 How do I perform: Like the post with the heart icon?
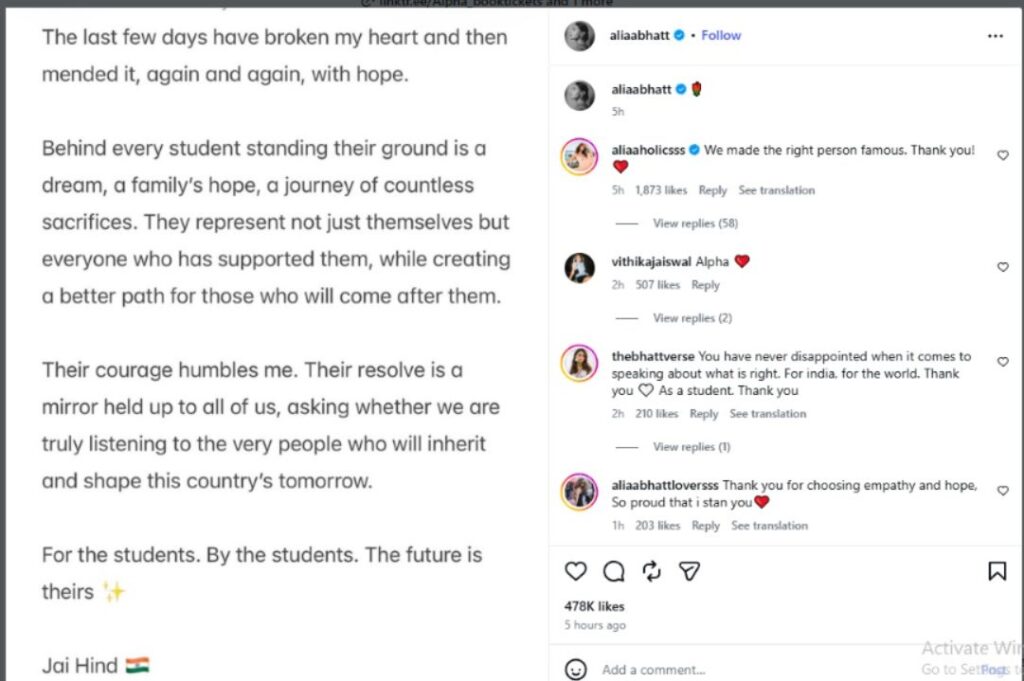pyautogui.click(x=575, y=571)
